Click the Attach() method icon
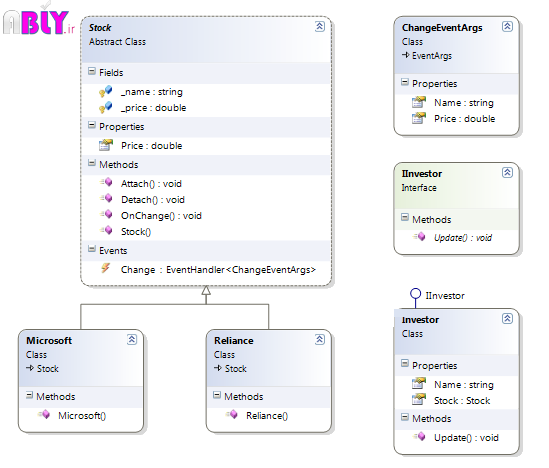 click(x=106, y=182)
